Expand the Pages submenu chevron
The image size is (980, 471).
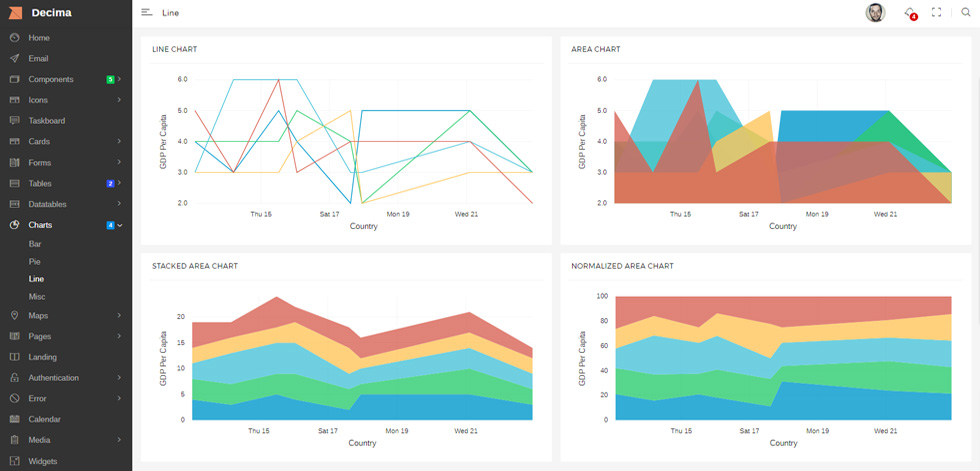click(x=119, y=336)
